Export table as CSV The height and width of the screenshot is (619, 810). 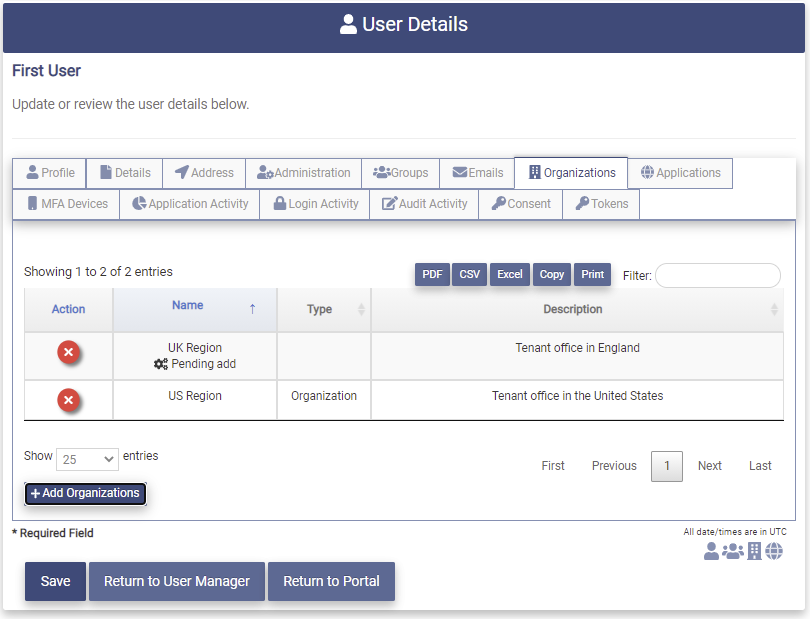470,274
